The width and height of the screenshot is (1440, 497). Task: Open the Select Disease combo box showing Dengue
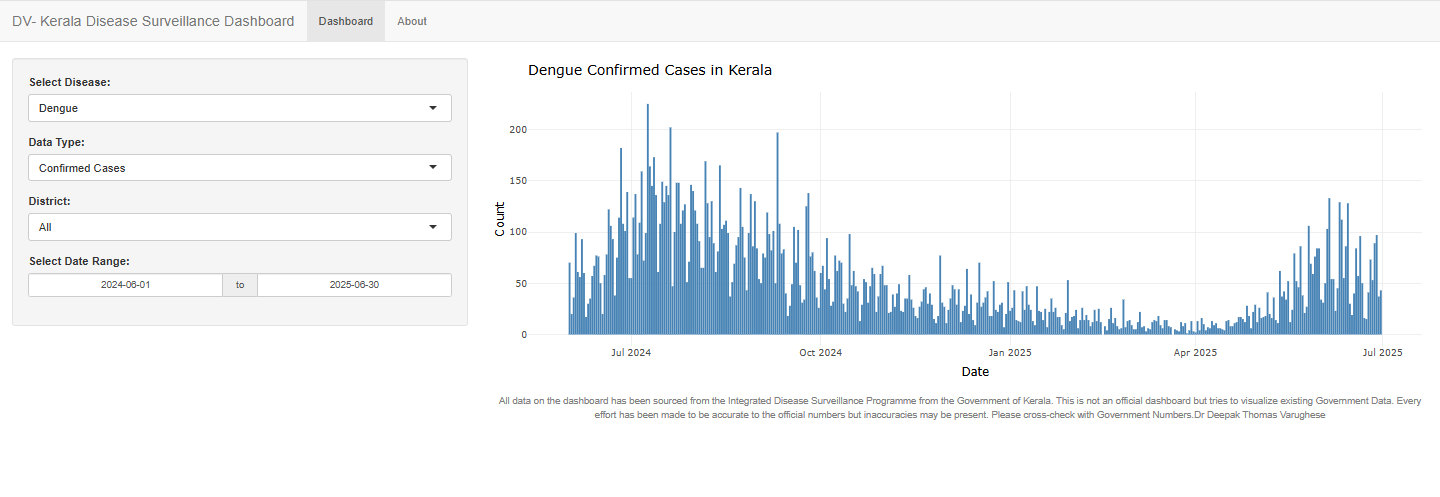230,108
